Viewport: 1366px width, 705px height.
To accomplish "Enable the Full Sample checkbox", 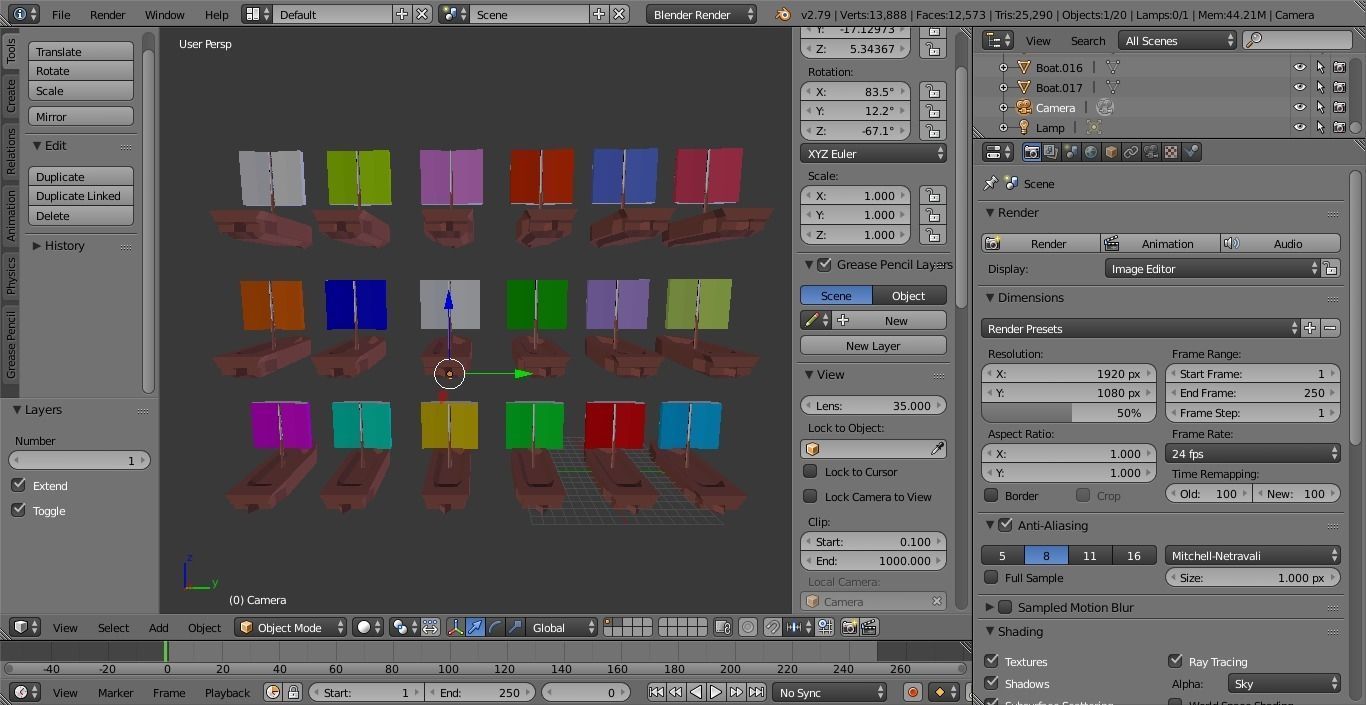I will pos(991,577).
